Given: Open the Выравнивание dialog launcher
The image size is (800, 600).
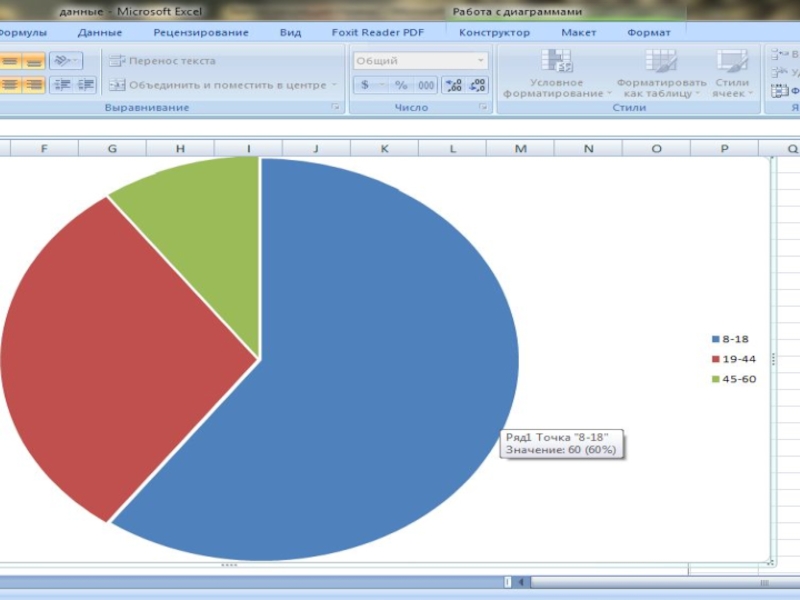Looking at the screenshot, I should point(336,107).
